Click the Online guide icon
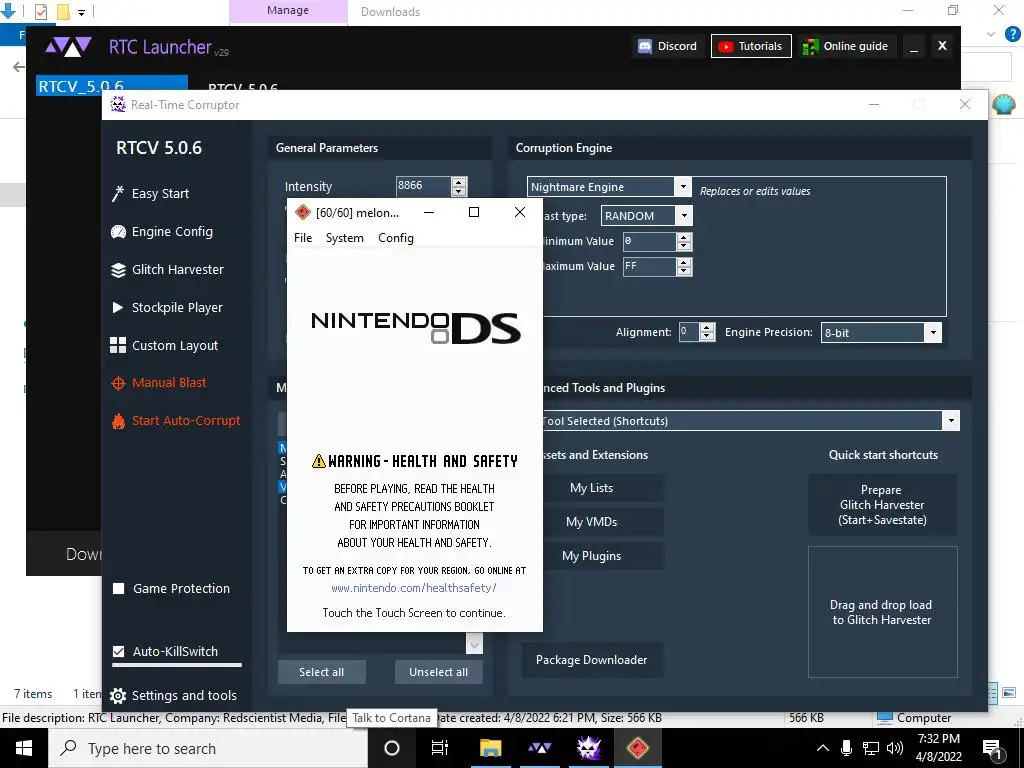This screenshot has width=1024, height=768. coord(810,46)
